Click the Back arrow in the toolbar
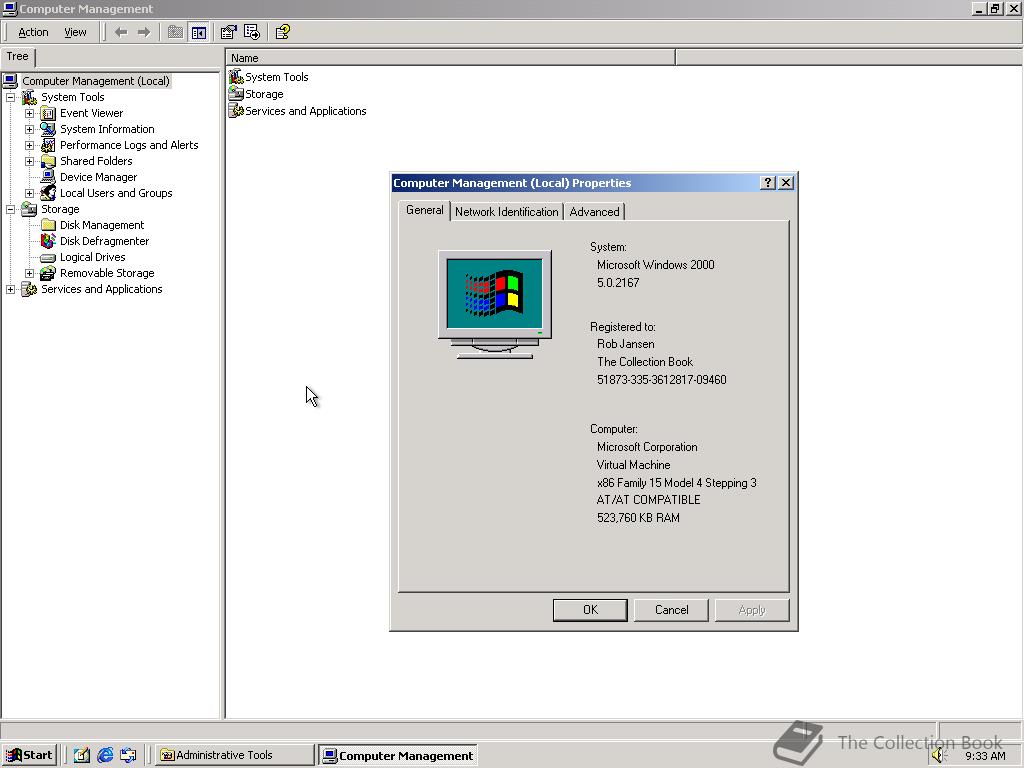The height and width of the screenshot is (768, 1024). [121, 32]
